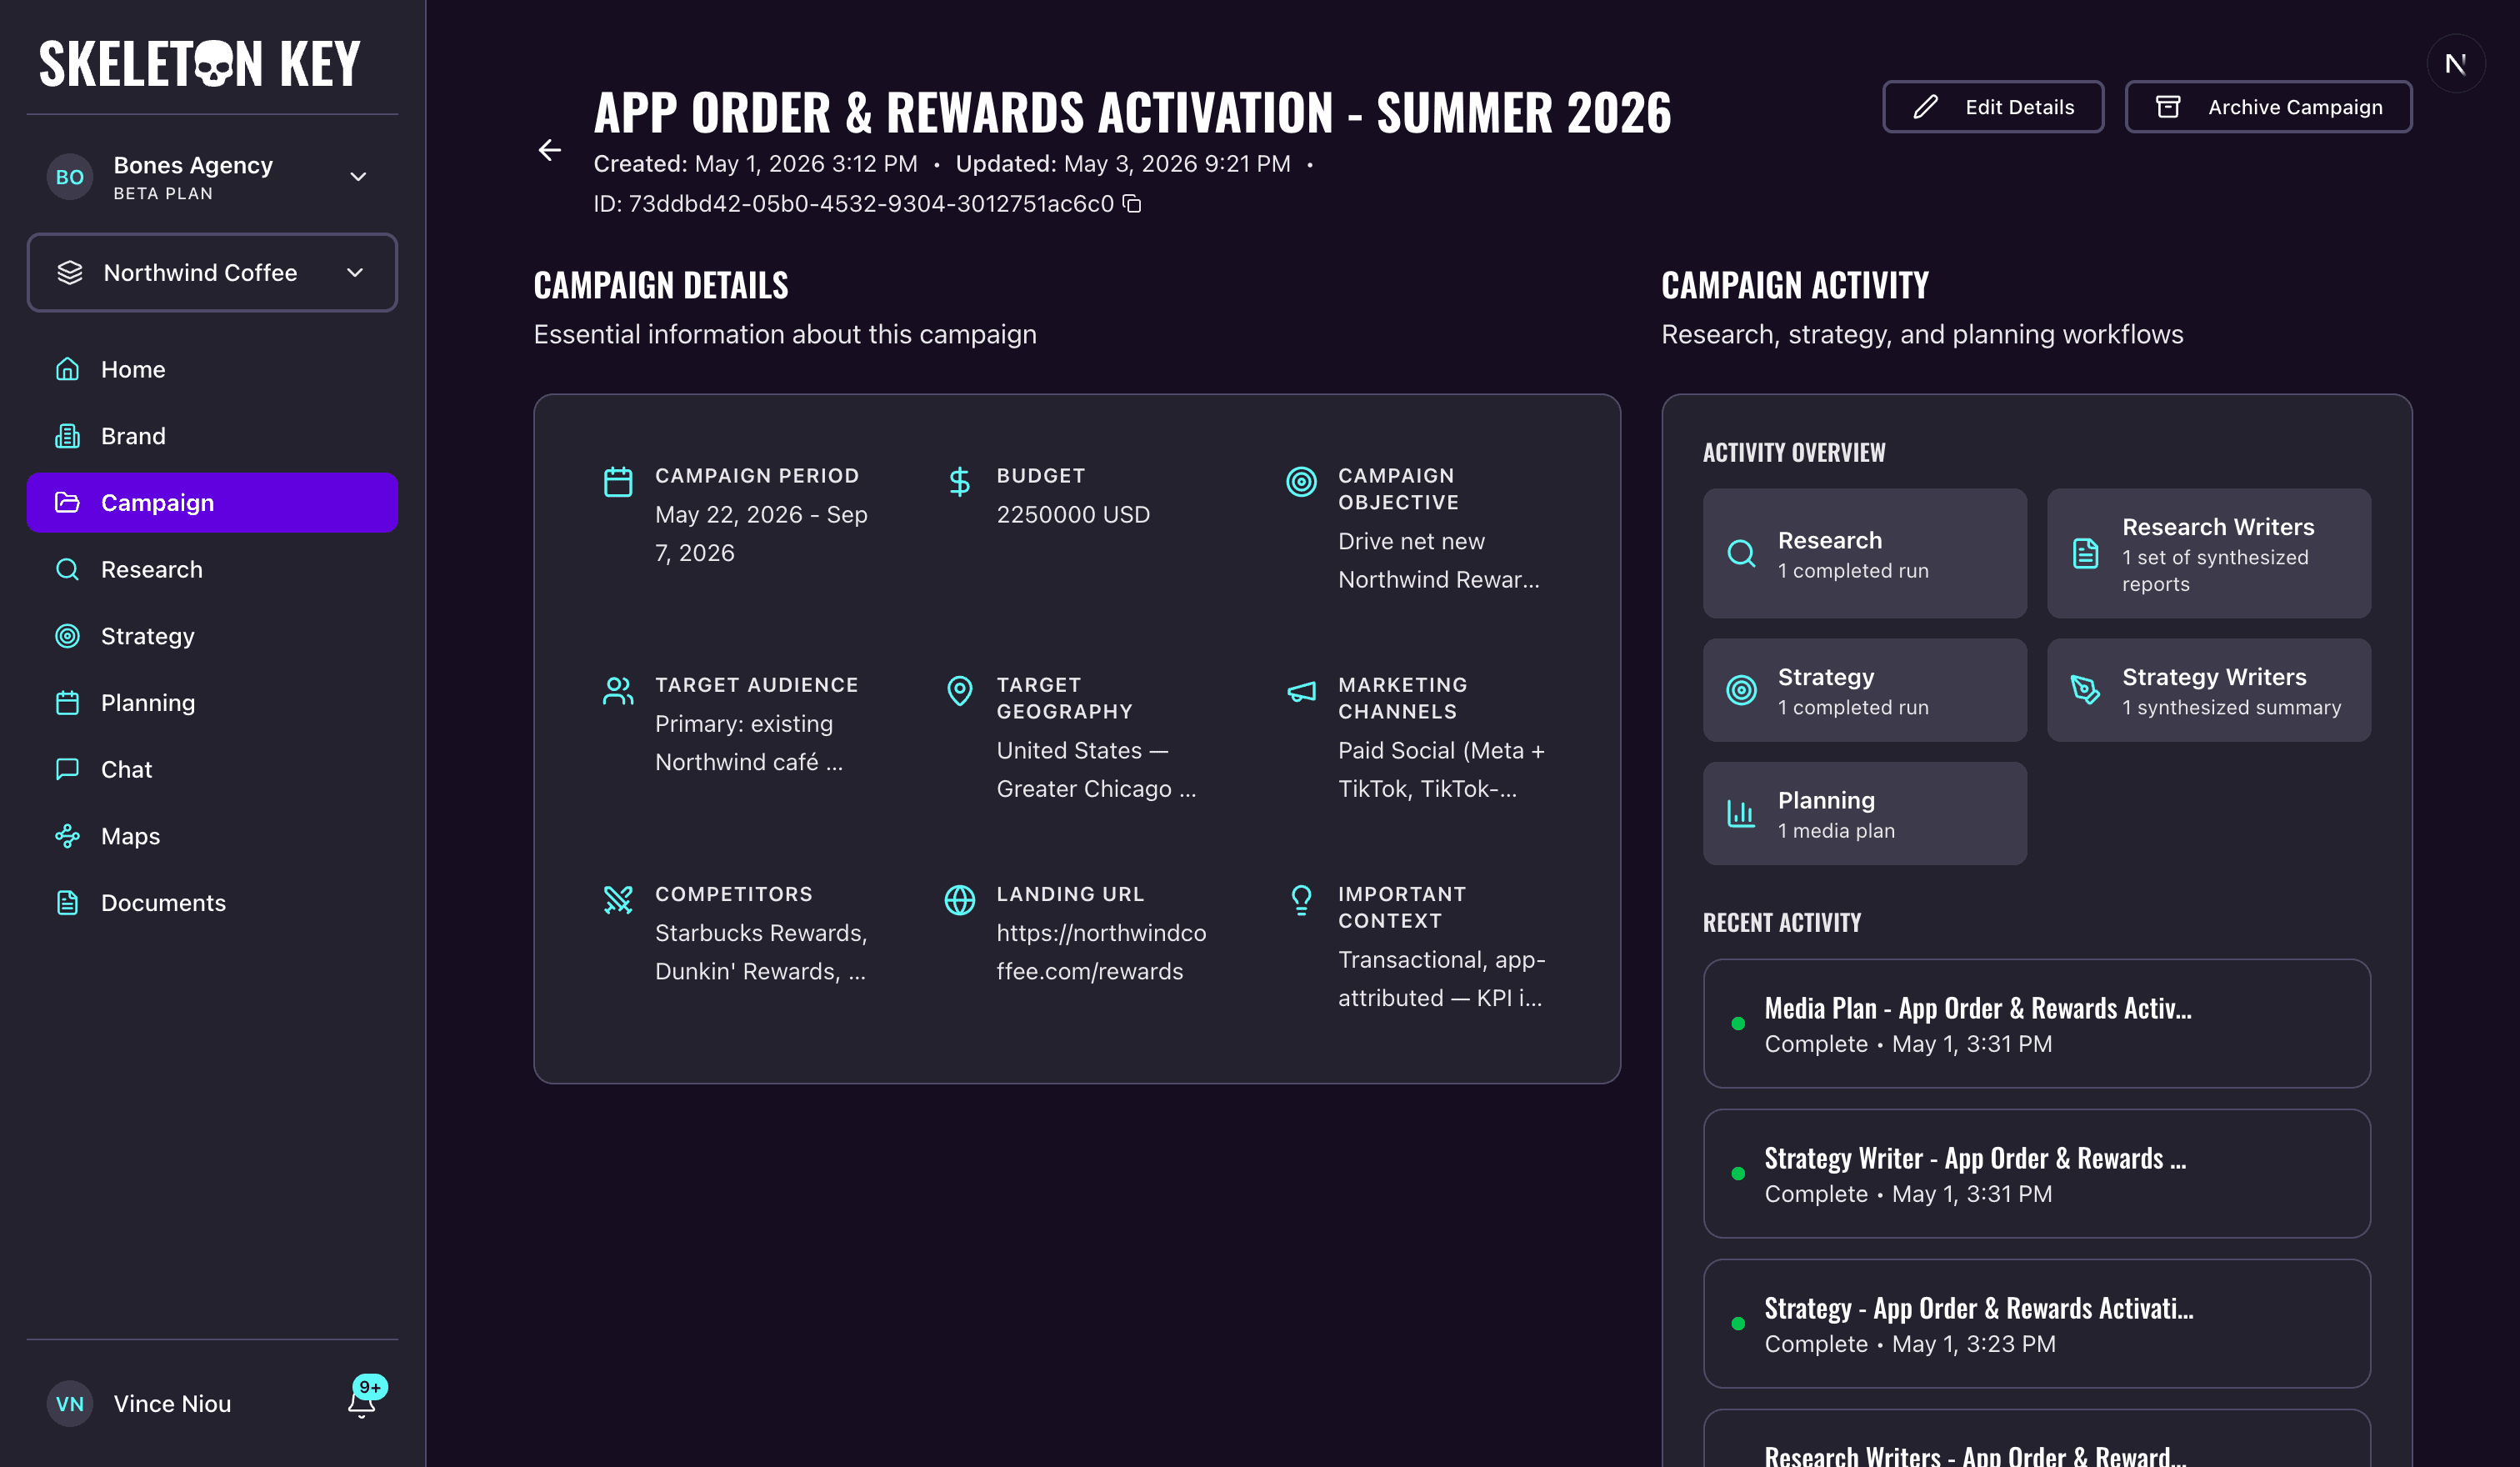Click the layers icon in Northwind Coffee selector
The width and height of the screenshot is (2520, 1467).
[70, 273]
